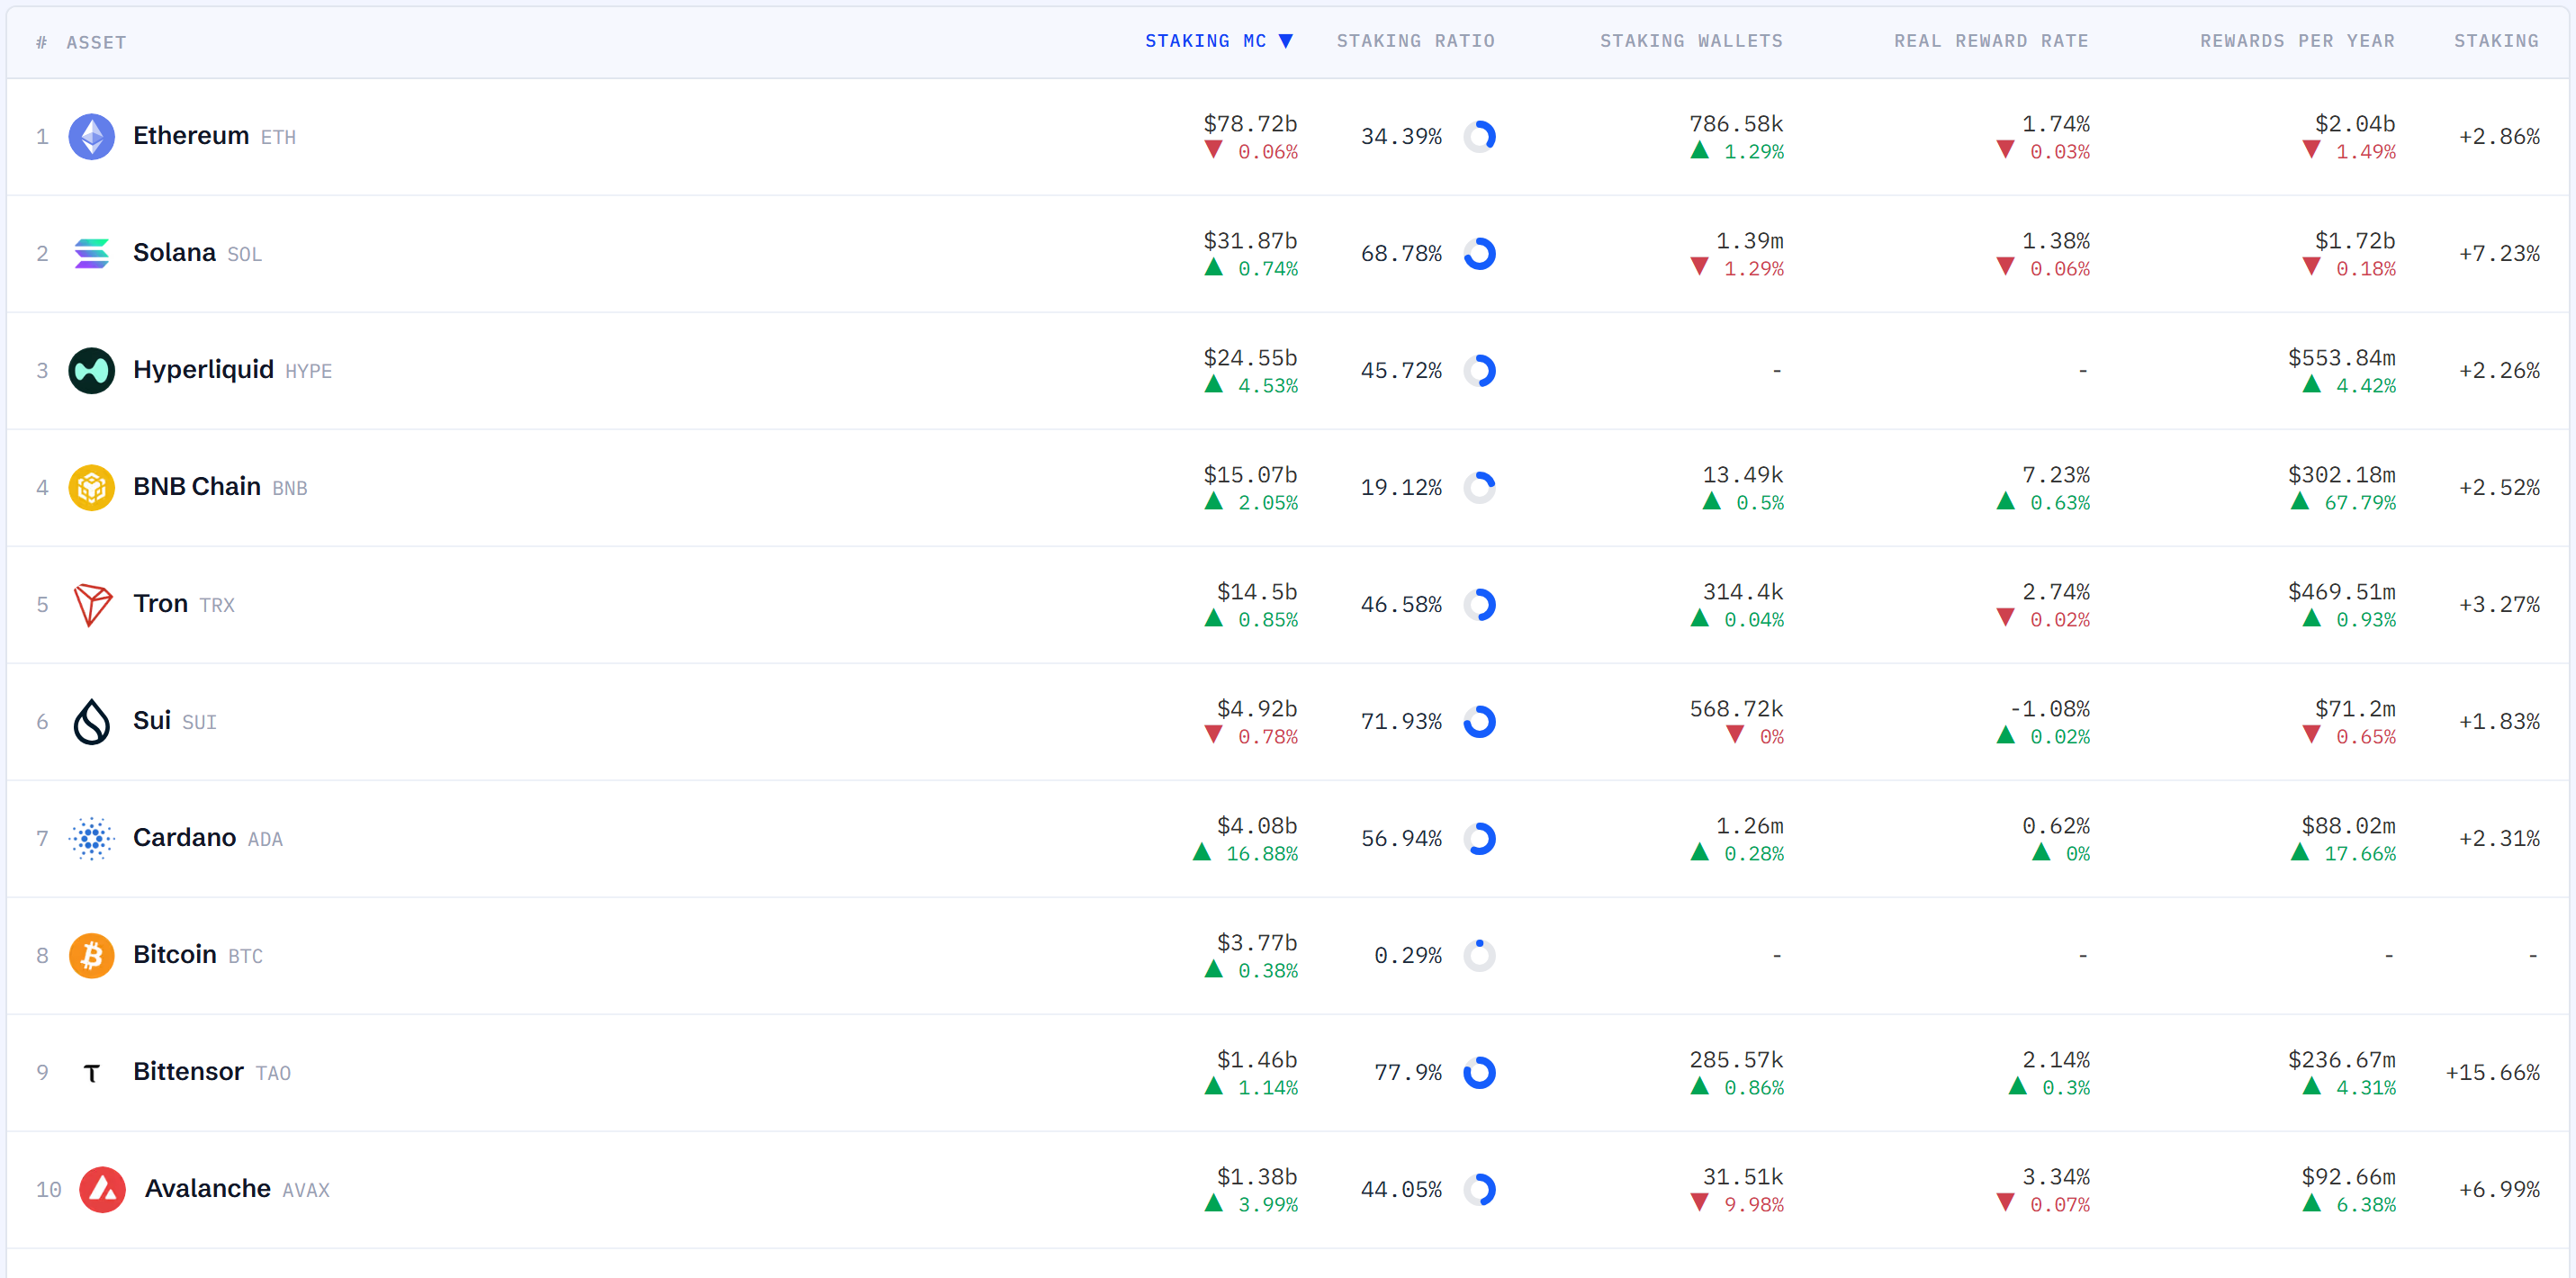
Task: Click Bittensor's +15.66% staking value
Action: pos(2493,1072)
